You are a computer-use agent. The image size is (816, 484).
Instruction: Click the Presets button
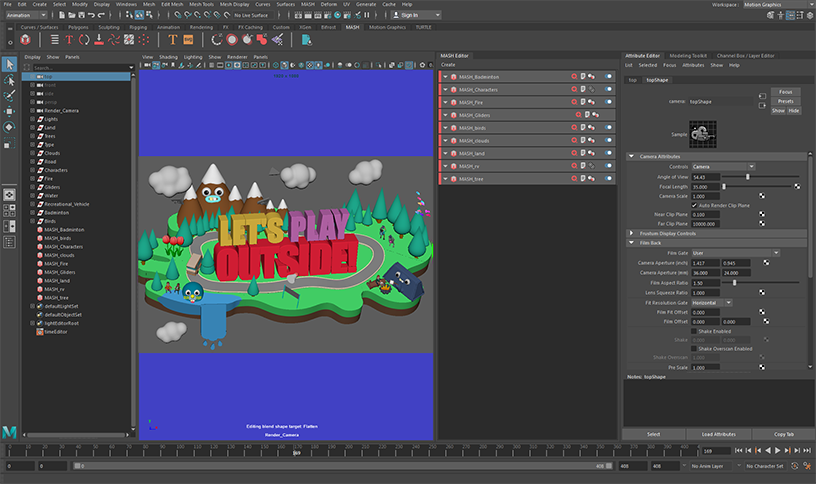[785, 101]
